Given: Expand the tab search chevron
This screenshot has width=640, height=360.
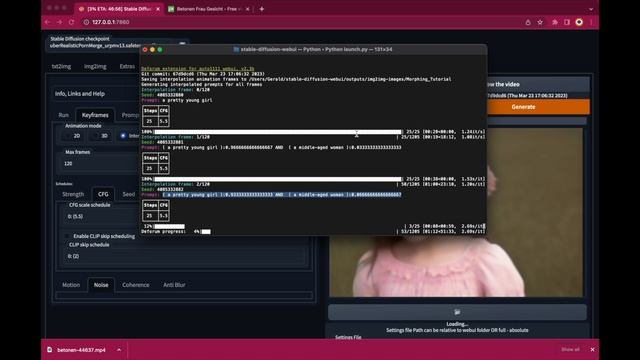Looking at the screenshot, I should (591, 9).
